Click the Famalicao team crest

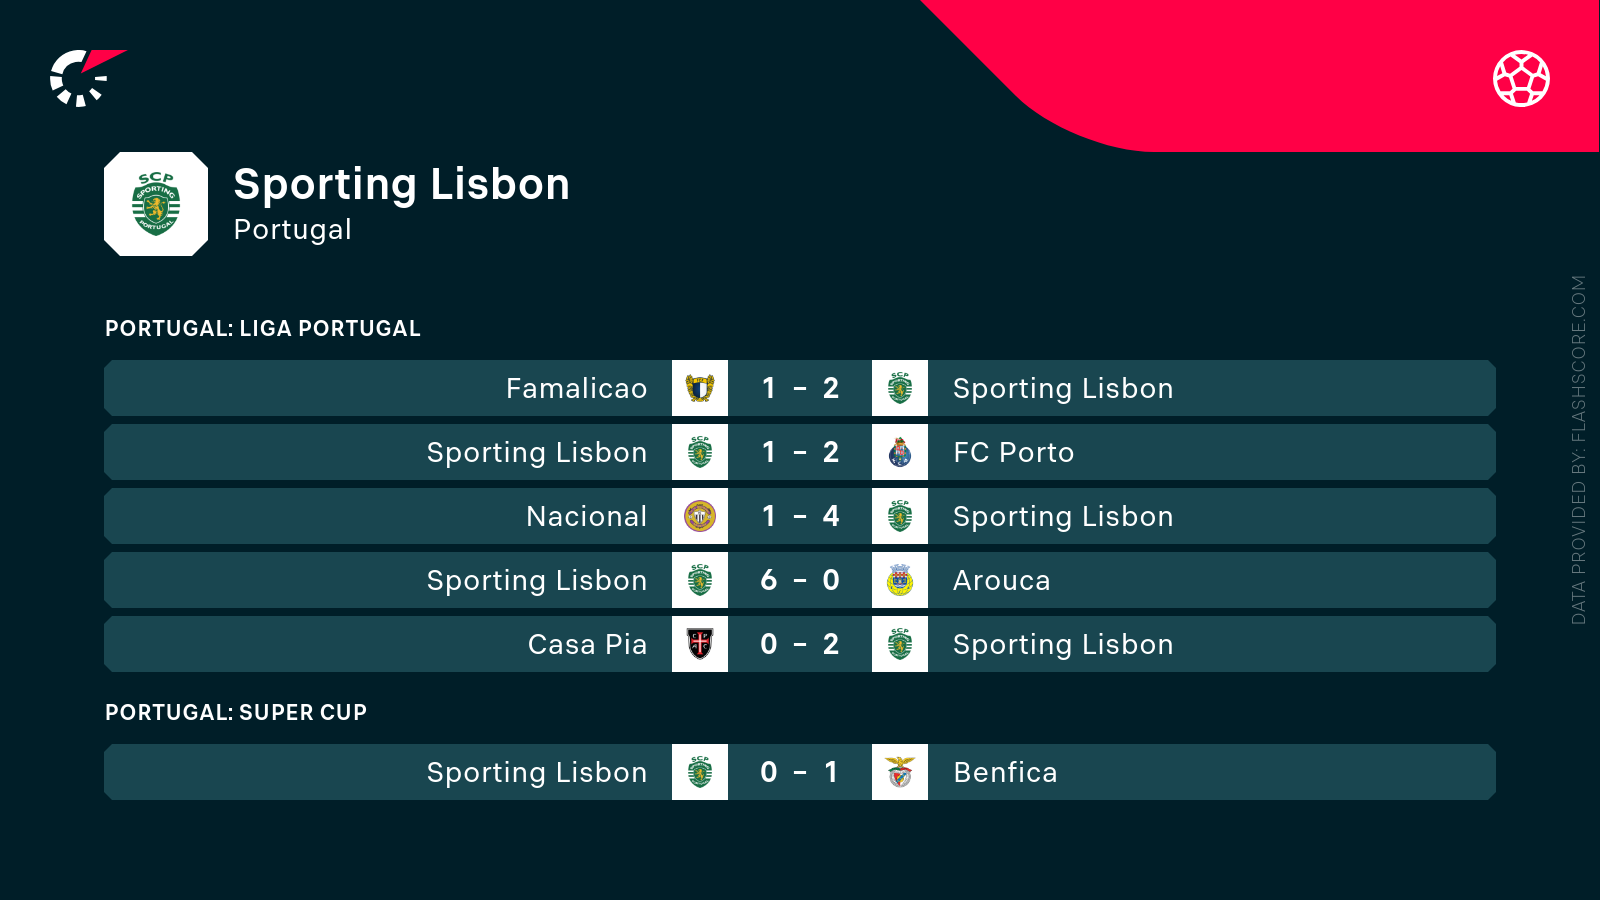tap(700, 388)
